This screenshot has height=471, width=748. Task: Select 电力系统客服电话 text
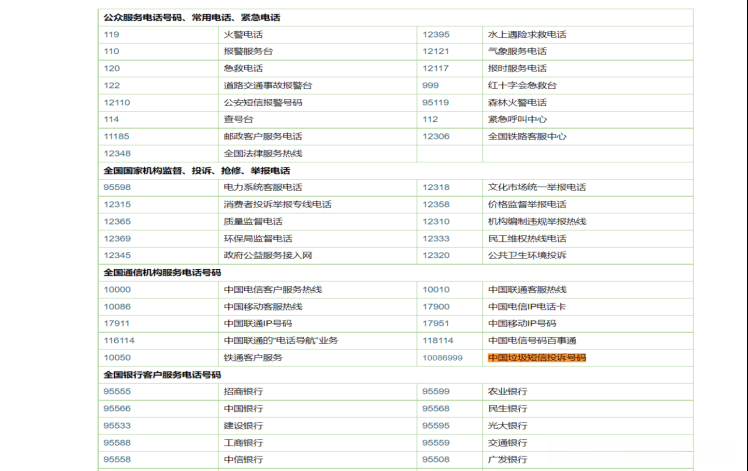[263, 188]
